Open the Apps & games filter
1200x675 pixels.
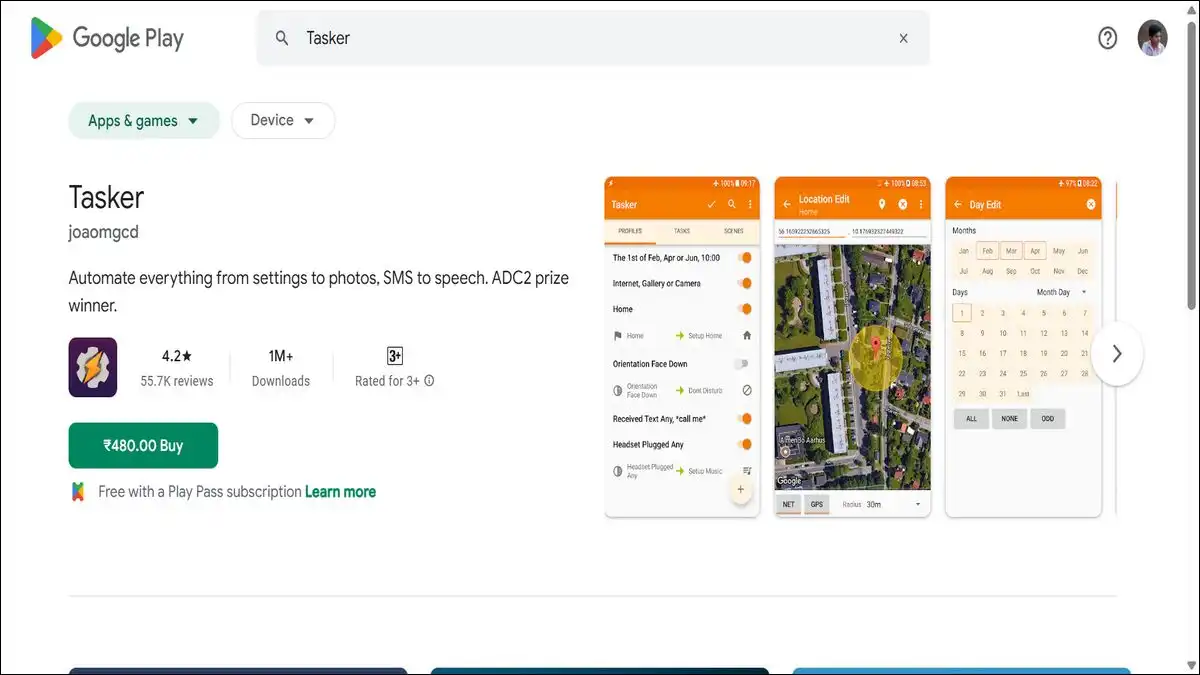coord(144,121)
